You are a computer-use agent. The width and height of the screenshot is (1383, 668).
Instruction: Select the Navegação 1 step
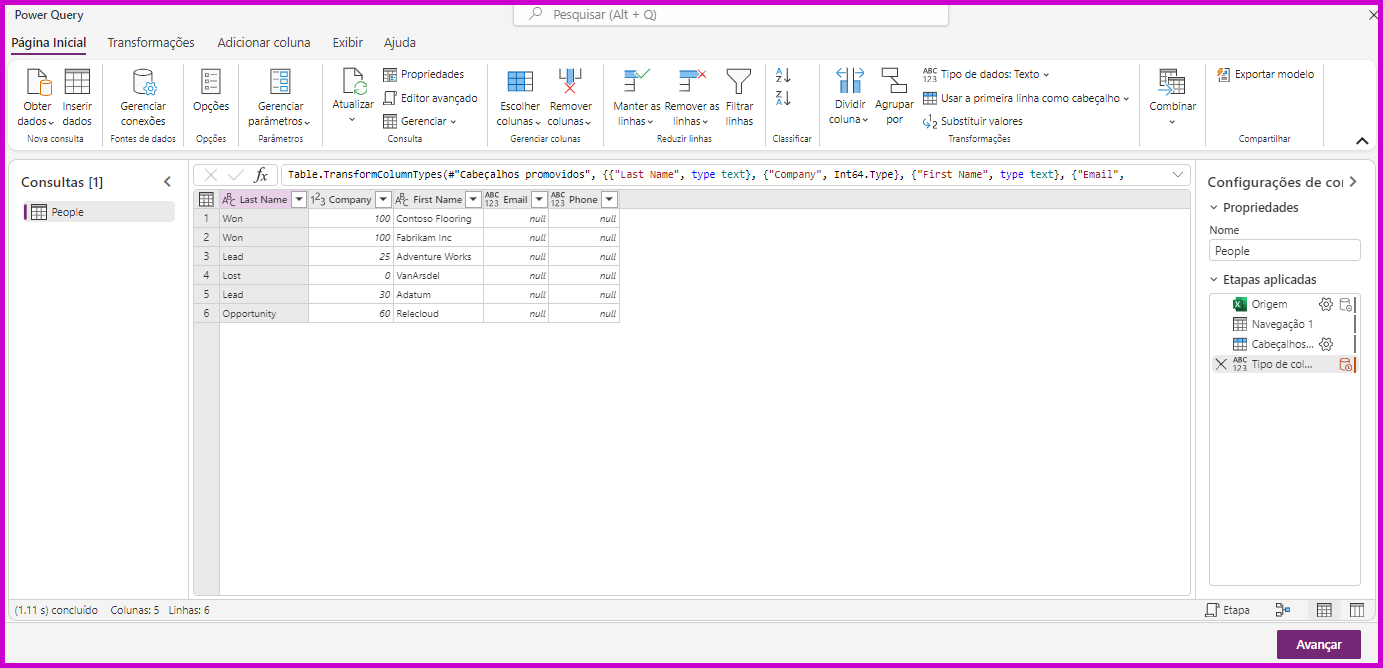point(1283,324)
